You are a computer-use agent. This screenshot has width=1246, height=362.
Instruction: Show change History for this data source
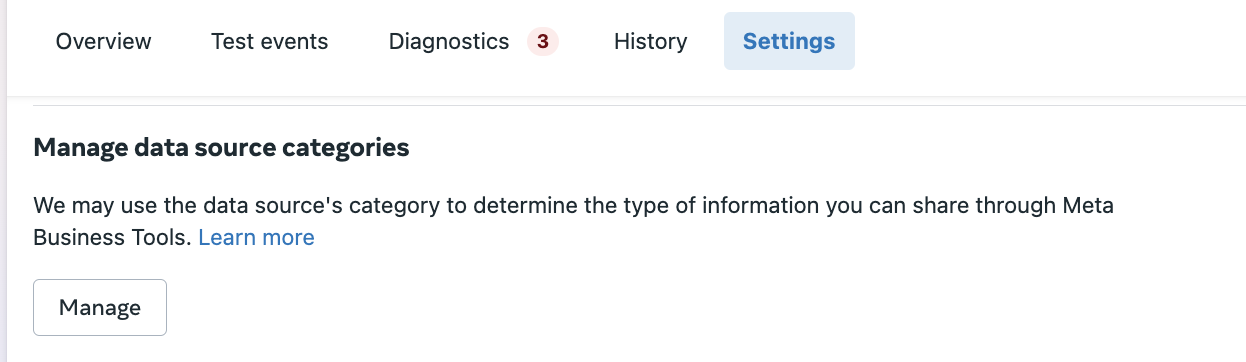pos(650,41)
